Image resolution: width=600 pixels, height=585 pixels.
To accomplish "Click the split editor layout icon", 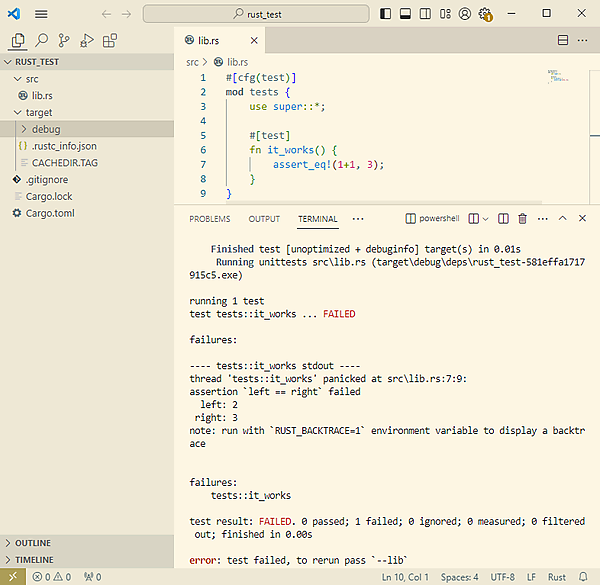I will tap(563, 40).
